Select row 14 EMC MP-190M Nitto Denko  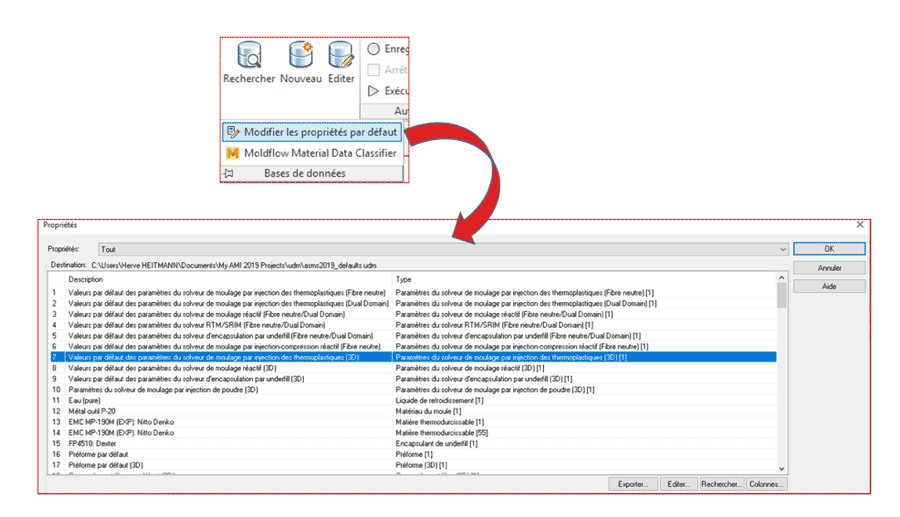point(413,433)
